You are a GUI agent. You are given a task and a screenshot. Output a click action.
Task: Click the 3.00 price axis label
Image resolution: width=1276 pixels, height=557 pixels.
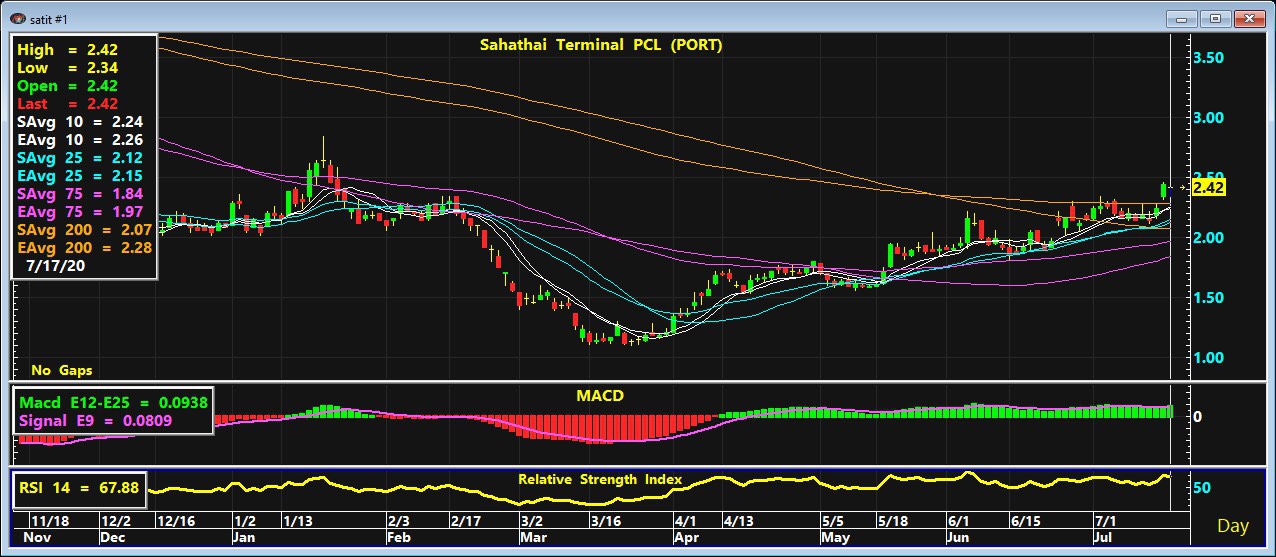(1209, 118)
